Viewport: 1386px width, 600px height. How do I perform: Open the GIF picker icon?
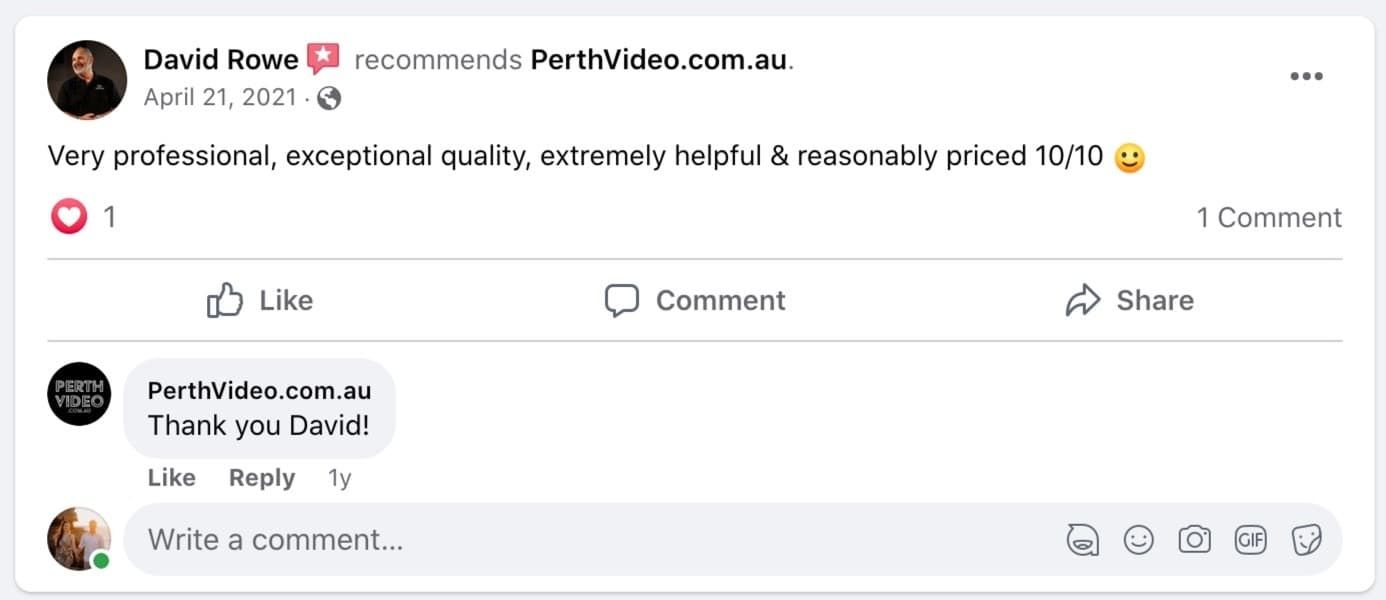click(1250, 540)
